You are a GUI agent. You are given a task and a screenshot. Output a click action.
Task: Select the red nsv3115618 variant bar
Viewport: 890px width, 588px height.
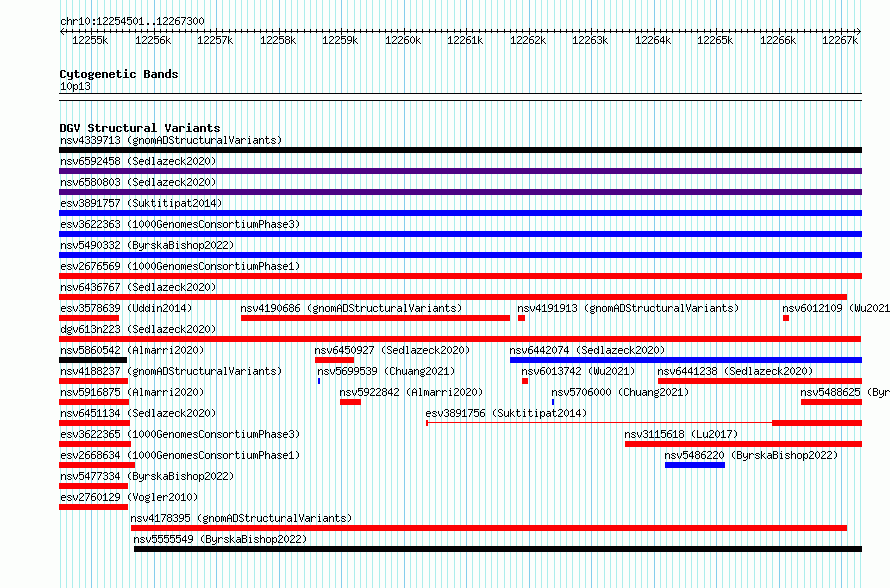(744, 444)
